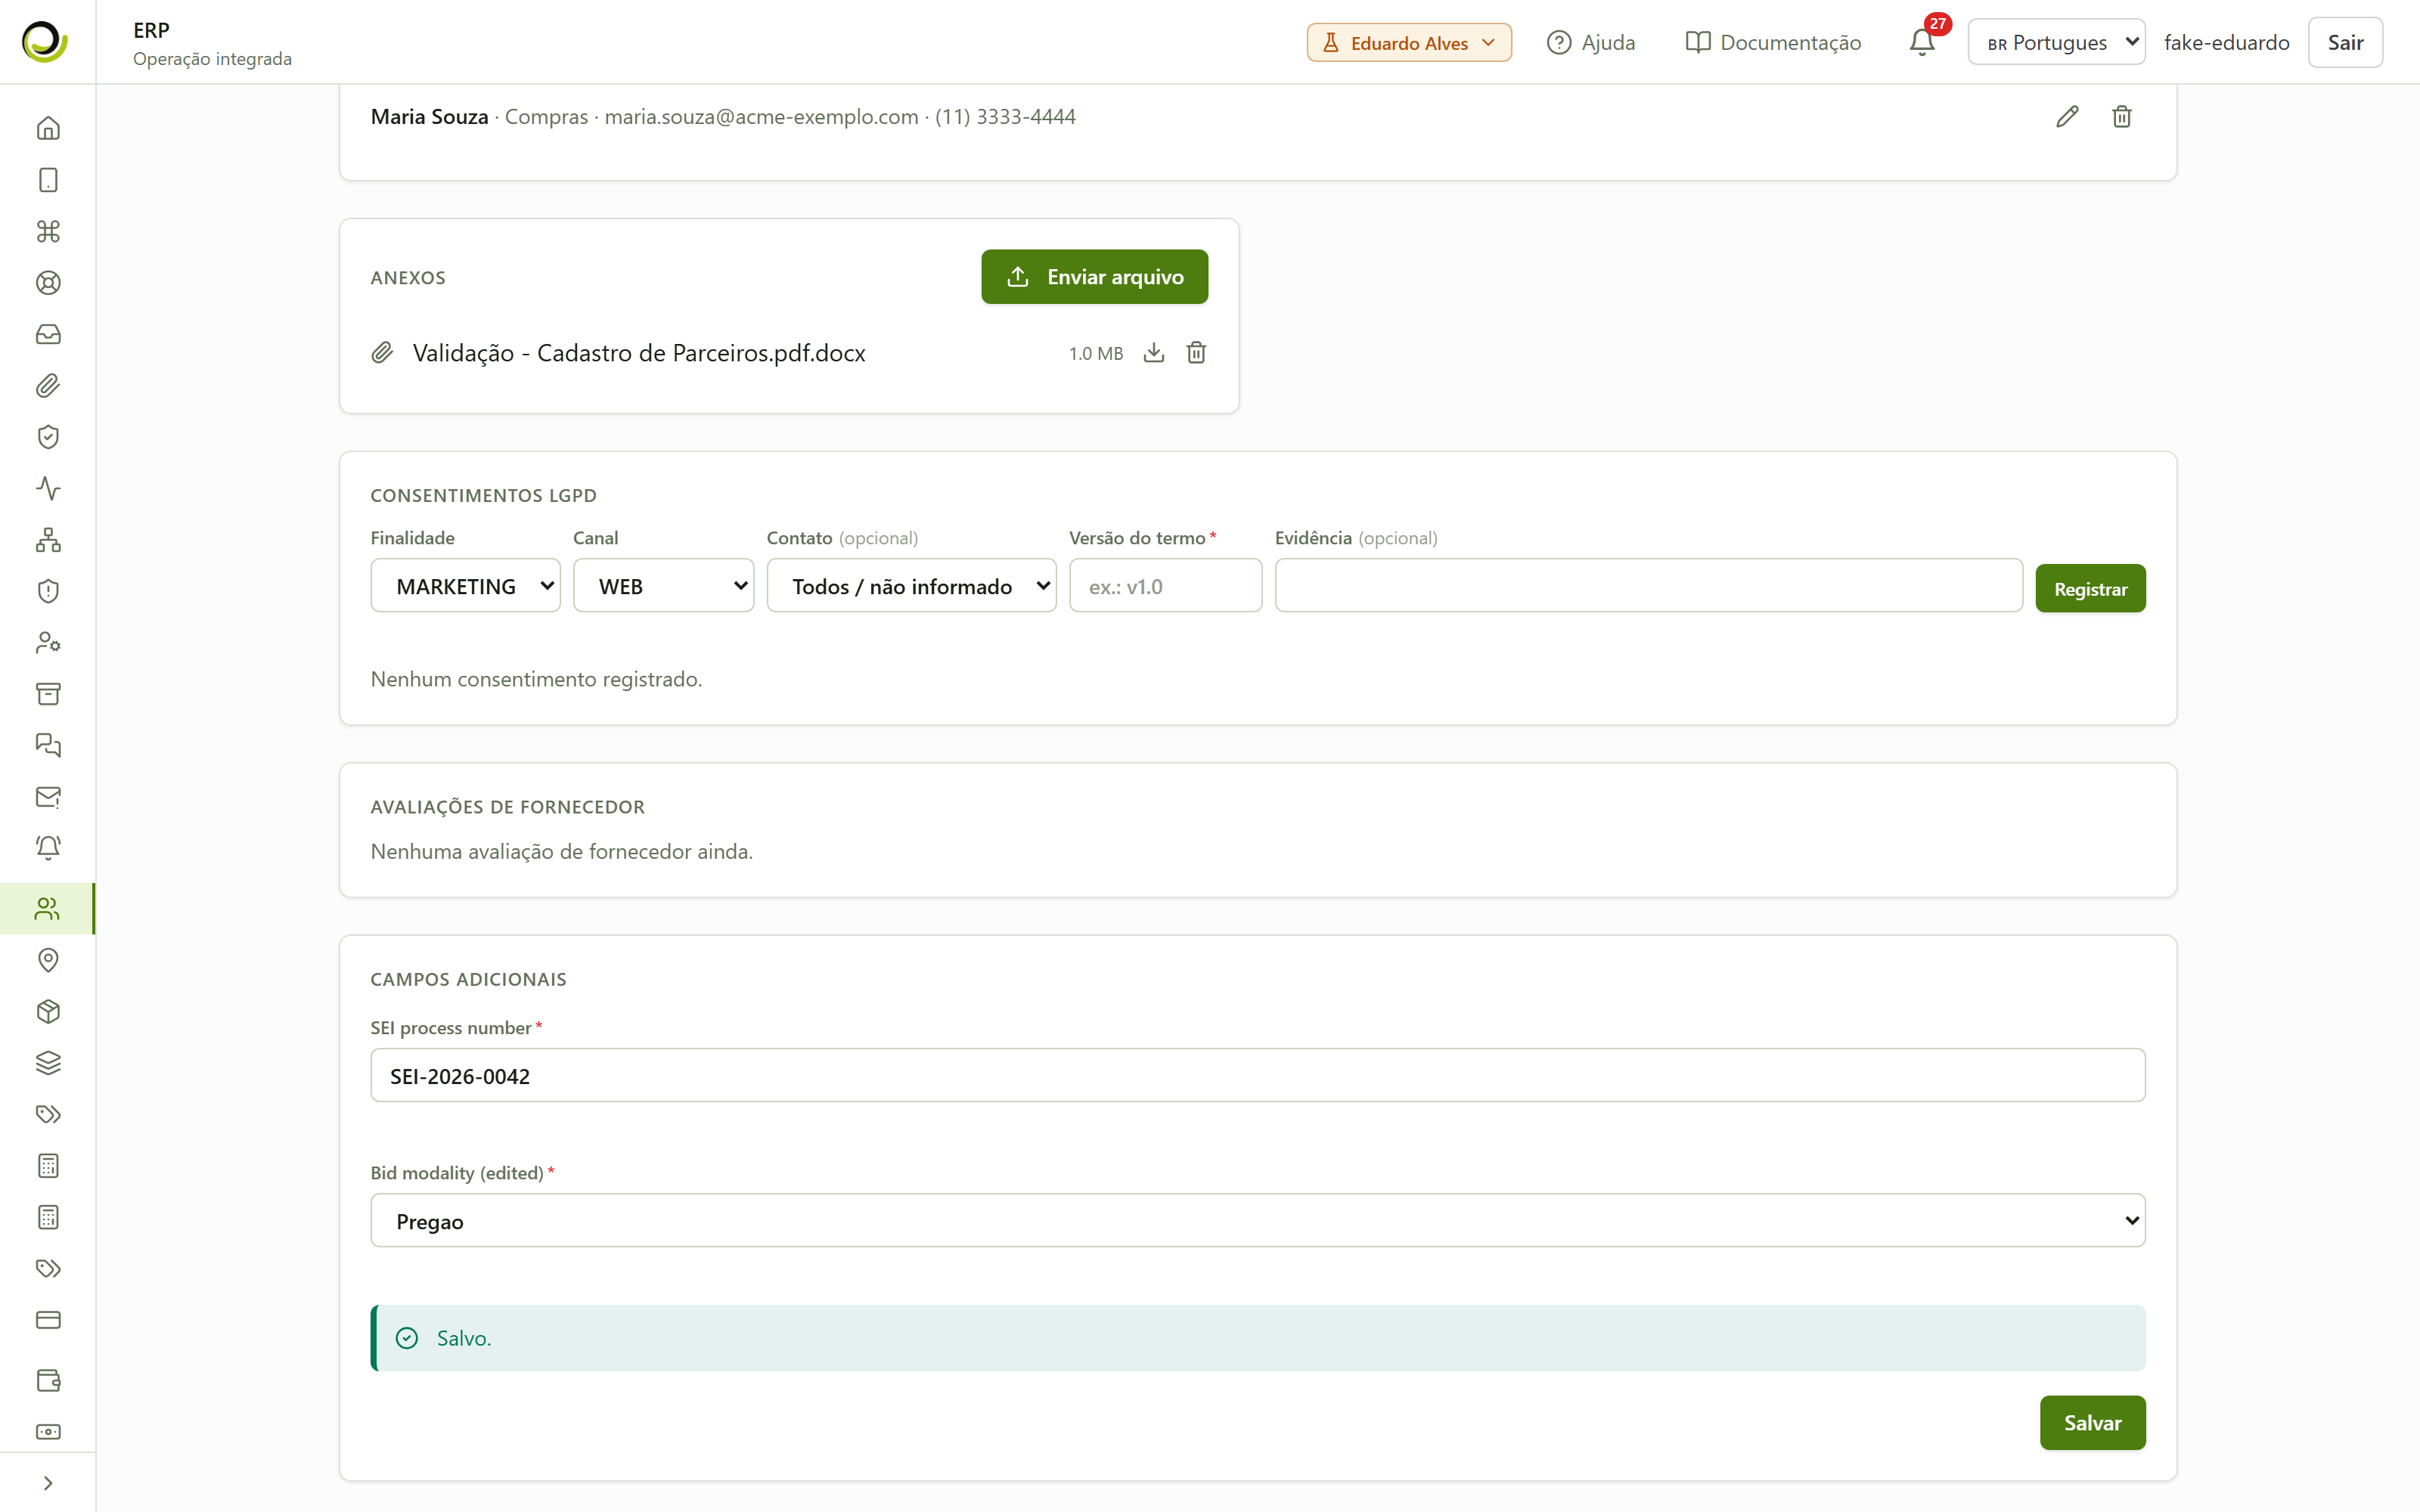
Task: Open the Finalidade dropdown showing MARKETING
Action: [465, 586]
